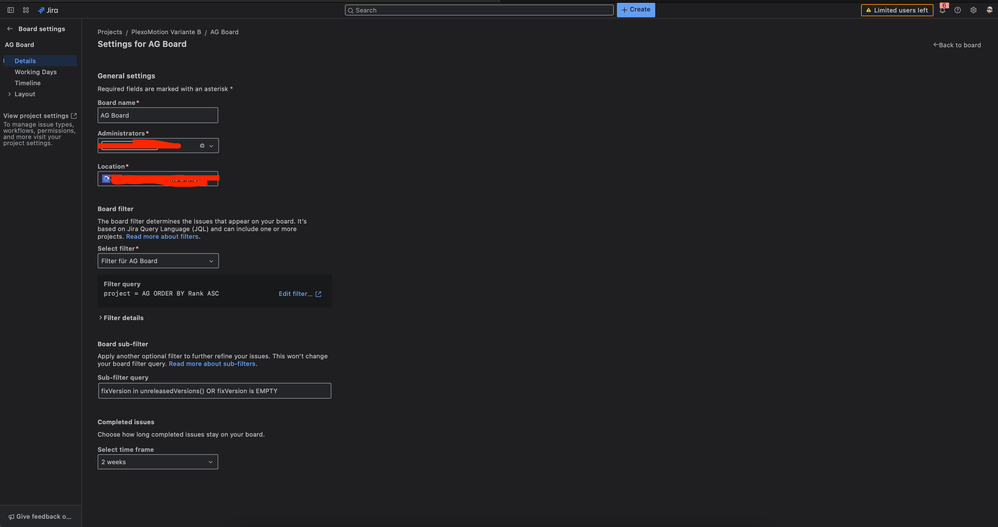Open the Location field selector

[158, 179]
